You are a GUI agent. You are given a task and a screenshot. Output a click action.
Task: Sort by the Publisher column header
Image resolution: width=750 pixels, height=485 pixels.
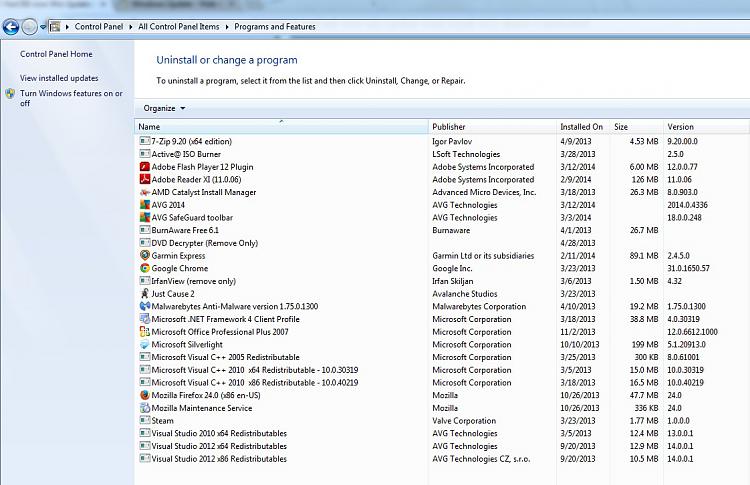click(x=493, y=127)
